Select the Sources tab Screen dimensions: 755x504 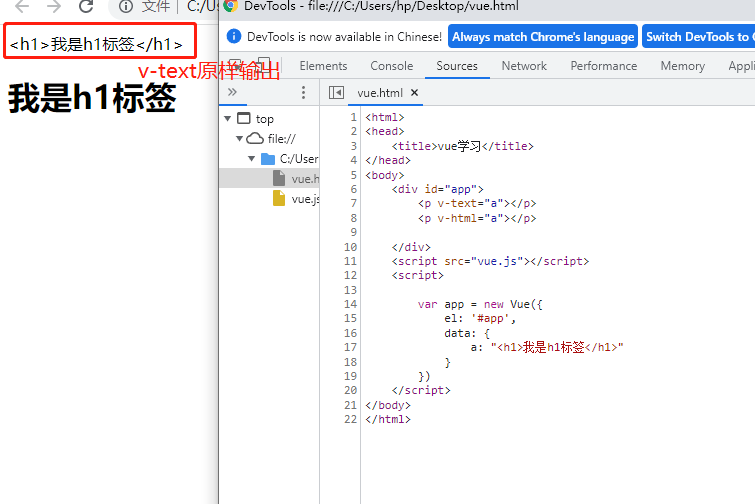click(x=457, y=66)
